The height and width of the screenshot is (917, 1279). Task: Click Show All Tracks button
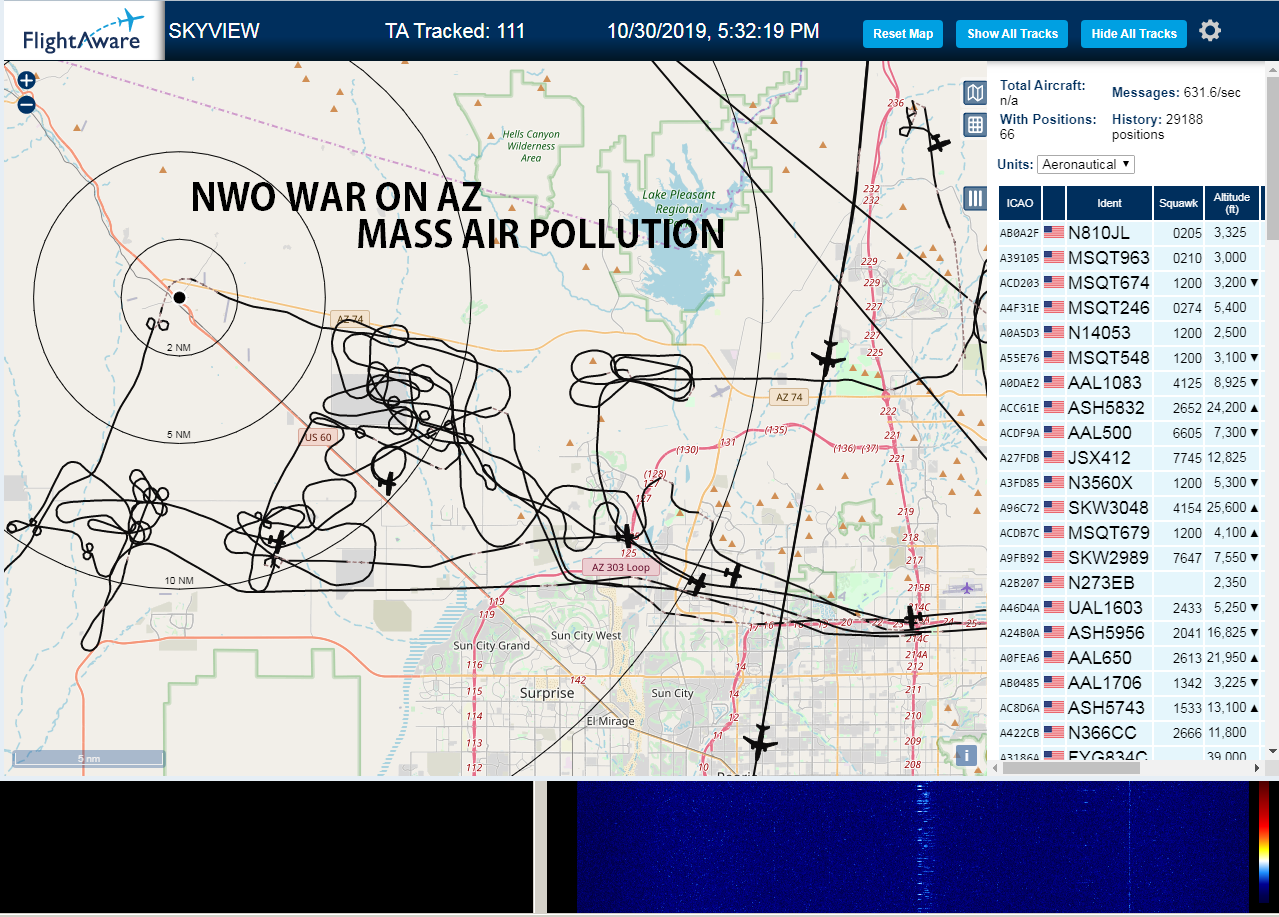click(1012, 34)
